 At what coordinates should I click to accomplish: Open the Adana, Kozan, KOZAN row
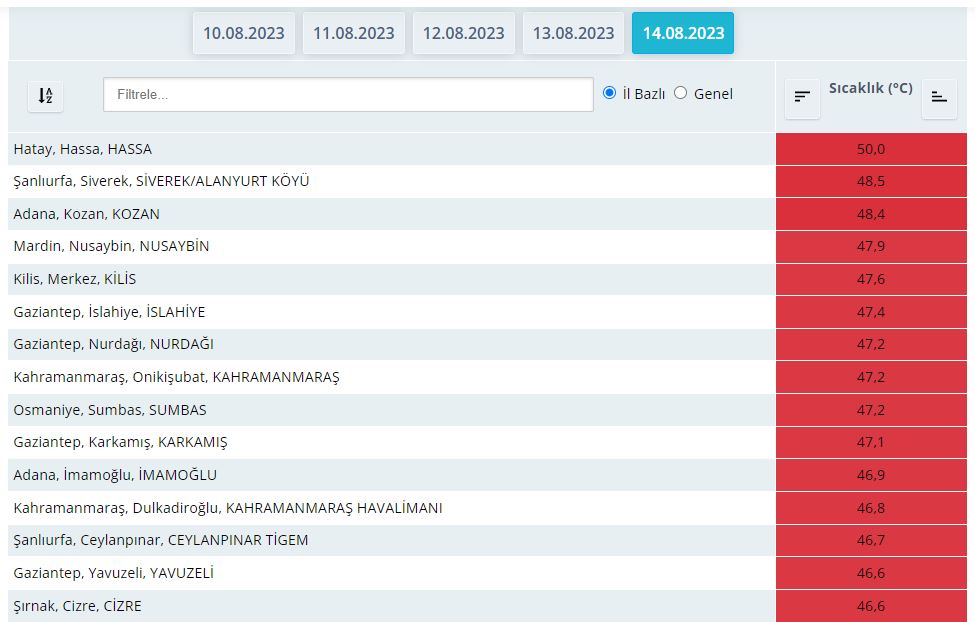point(87,214)
